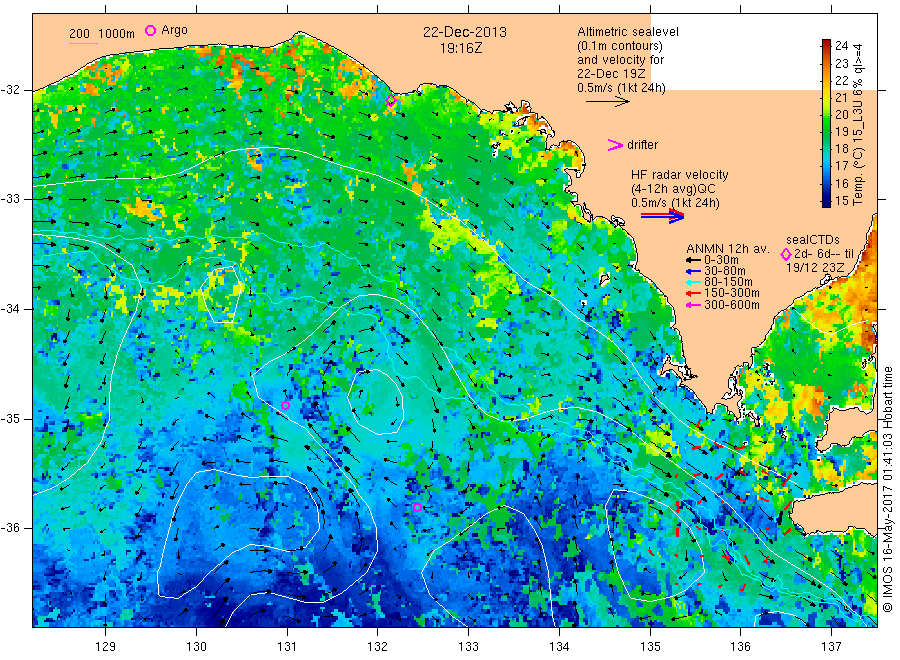Click the dark red top of temperature colorbar
The image size is (900, 660).
tap(826, 42)
